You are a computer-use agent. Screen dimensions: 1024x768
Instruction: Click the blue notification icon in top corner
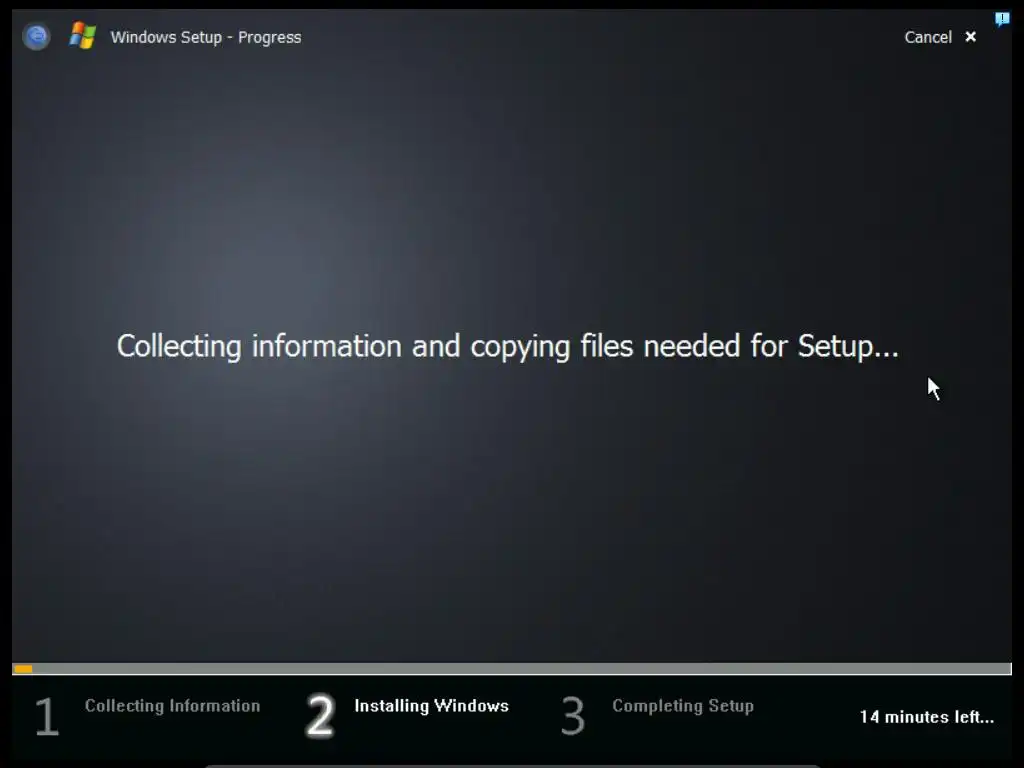pyautogui.click(x=1002, y=19)
